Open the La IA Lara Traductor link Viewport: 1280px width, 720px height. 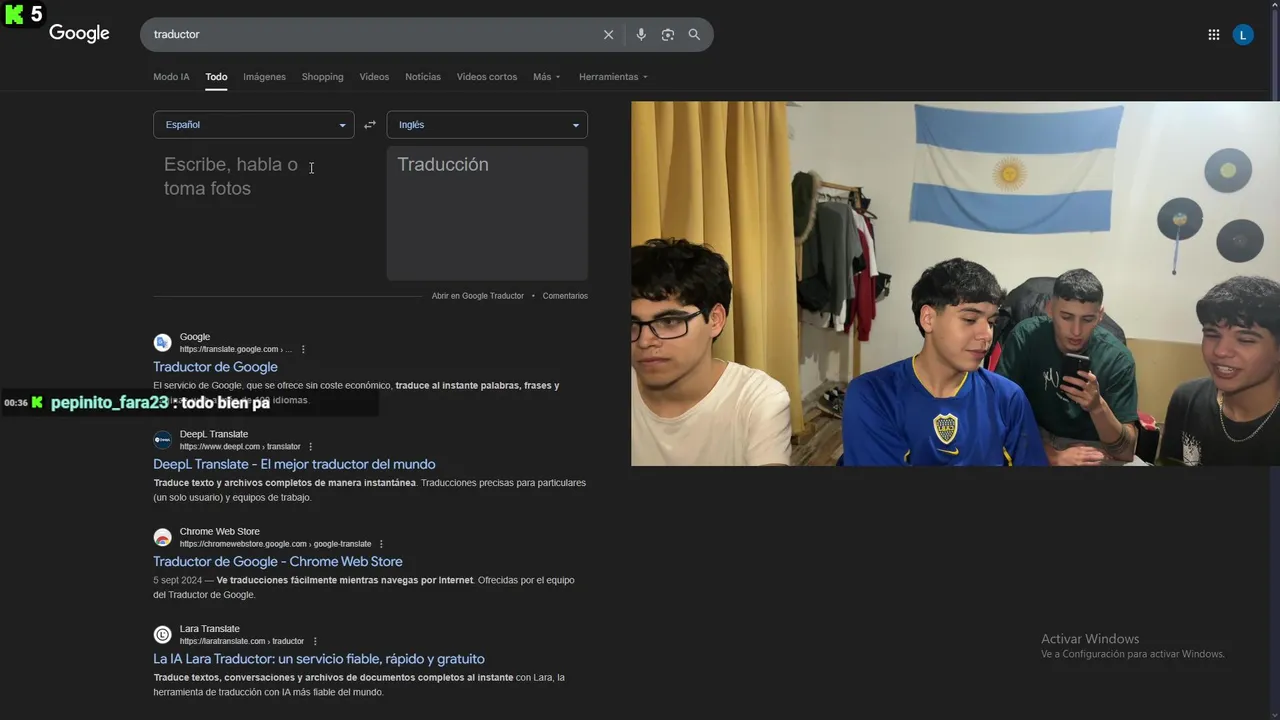click(x=319, y=659)
